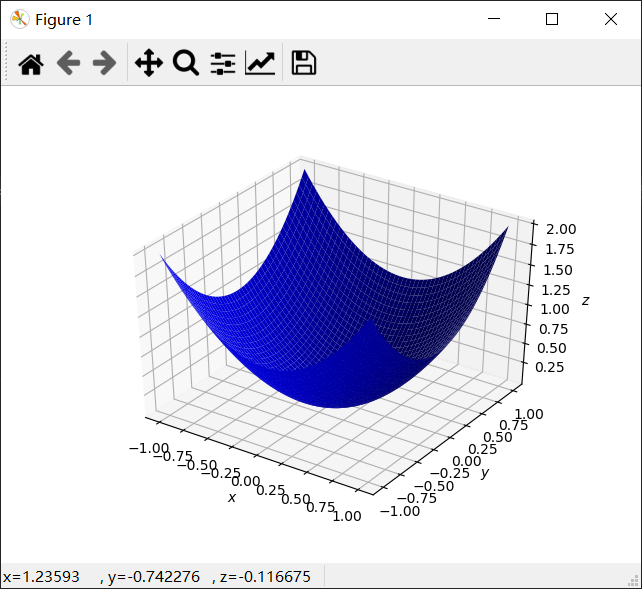The height and width of the screenshot is (589, 642).
Task: Click the z=-0.116675 status bar readout
Action: point(265,577)
